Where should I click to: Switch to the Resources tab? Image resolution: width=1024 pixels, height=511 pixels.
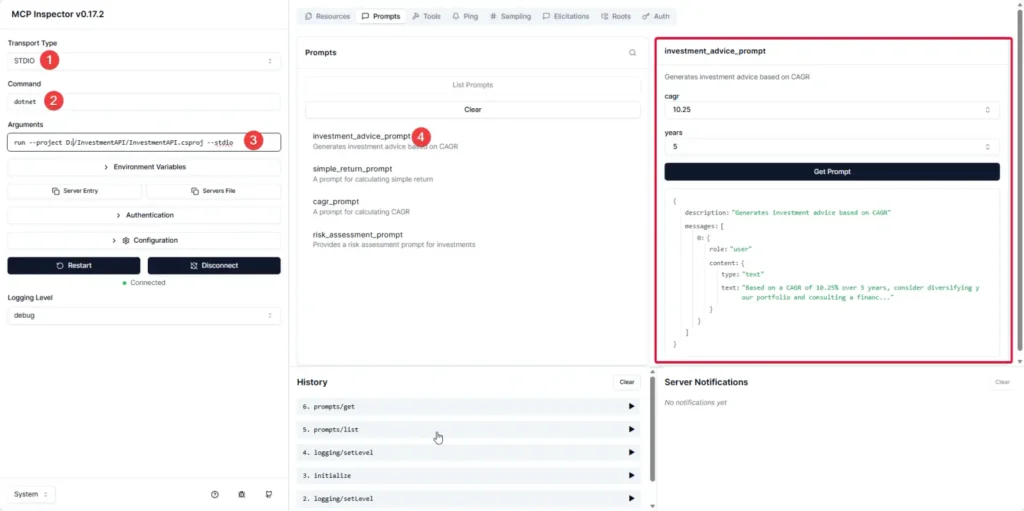pyautogui.click(x=327, y=16)
